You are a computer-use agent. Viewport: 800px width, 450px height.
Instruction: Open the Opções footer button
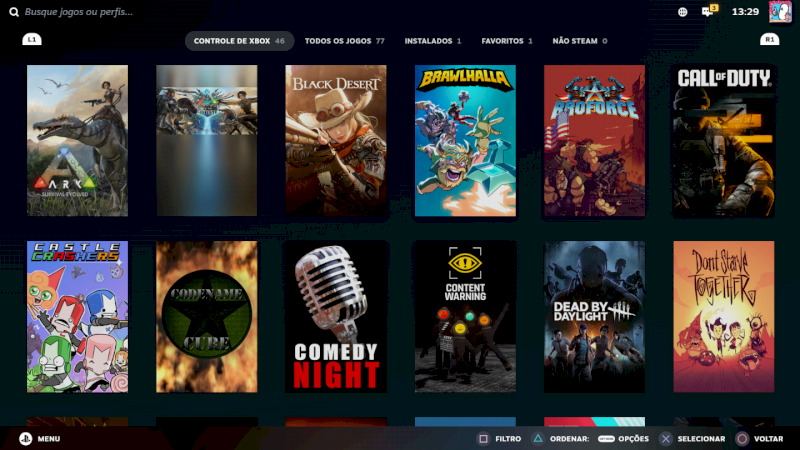tap(634, 439)
